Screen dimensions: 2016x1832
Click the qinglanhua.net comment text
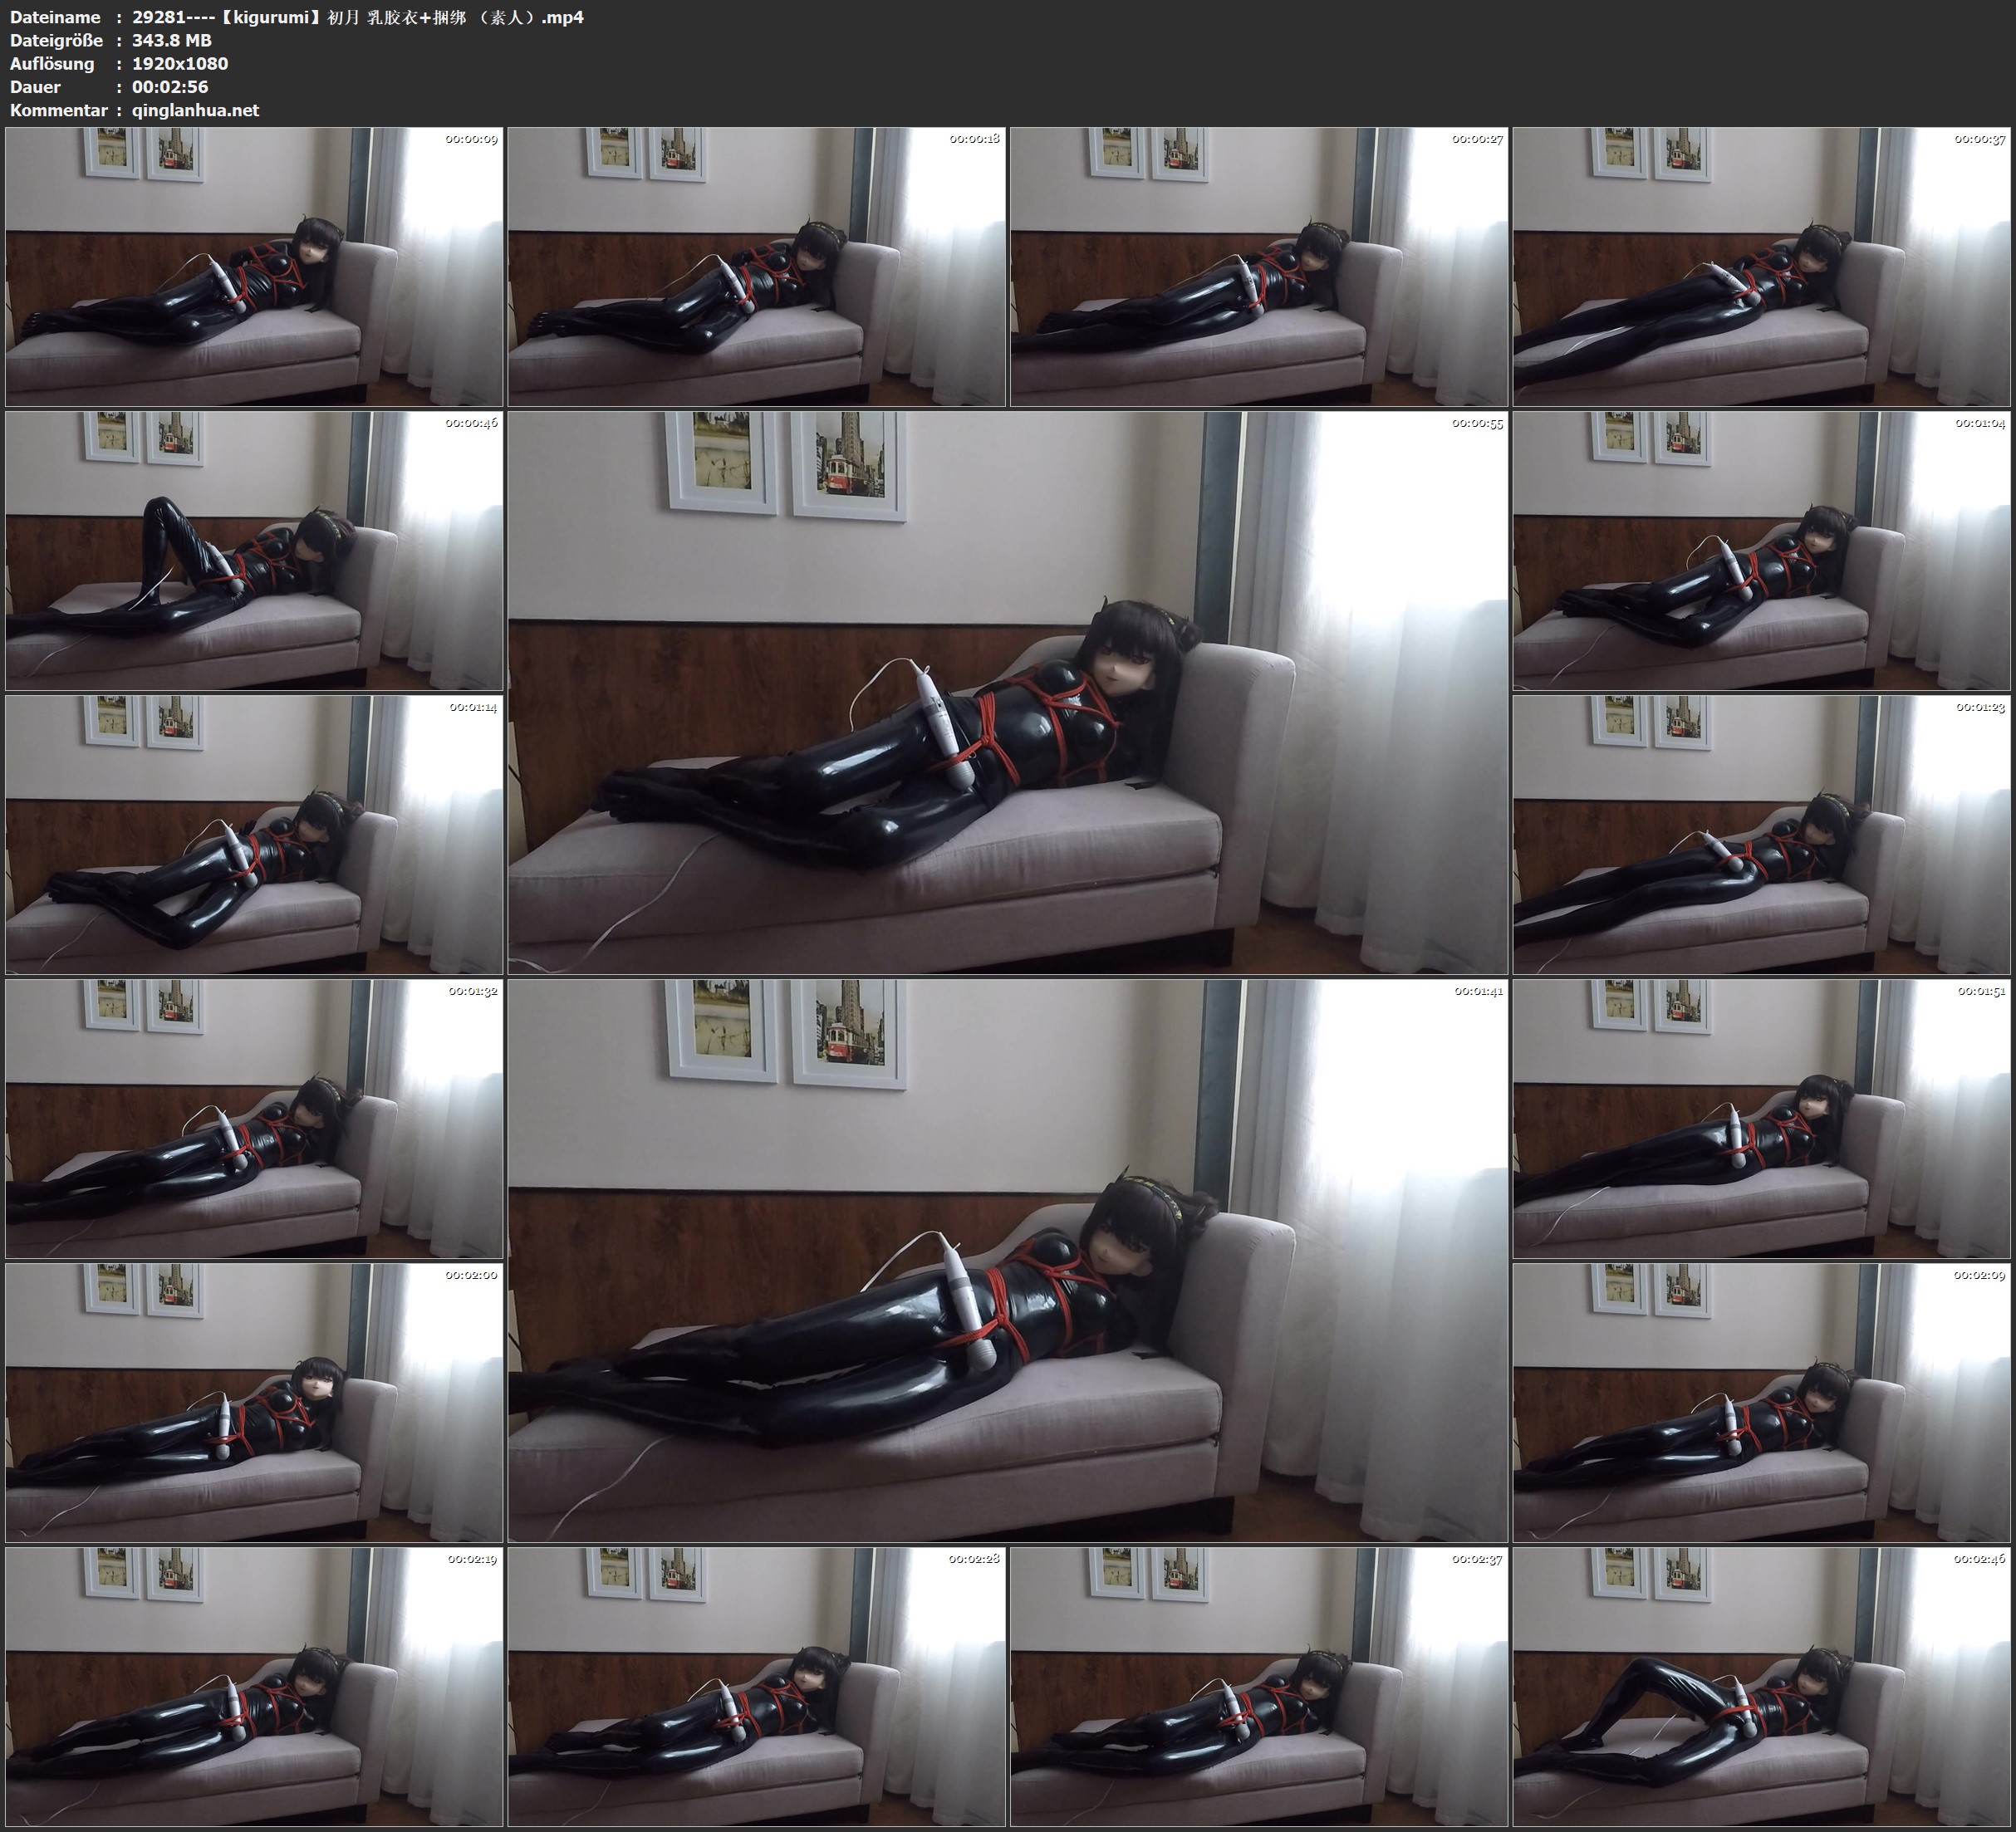pos(195,110)
